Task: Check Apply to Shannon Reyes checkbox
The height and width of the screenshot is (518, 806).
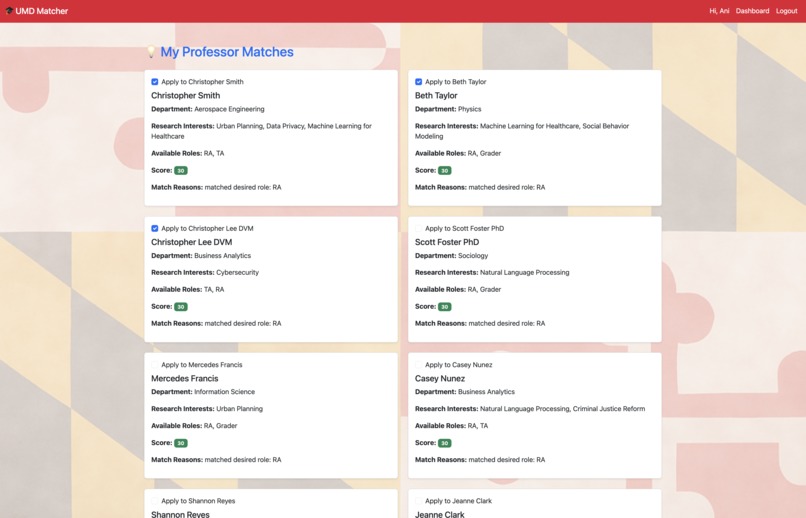Action: (x=155, y=501)
